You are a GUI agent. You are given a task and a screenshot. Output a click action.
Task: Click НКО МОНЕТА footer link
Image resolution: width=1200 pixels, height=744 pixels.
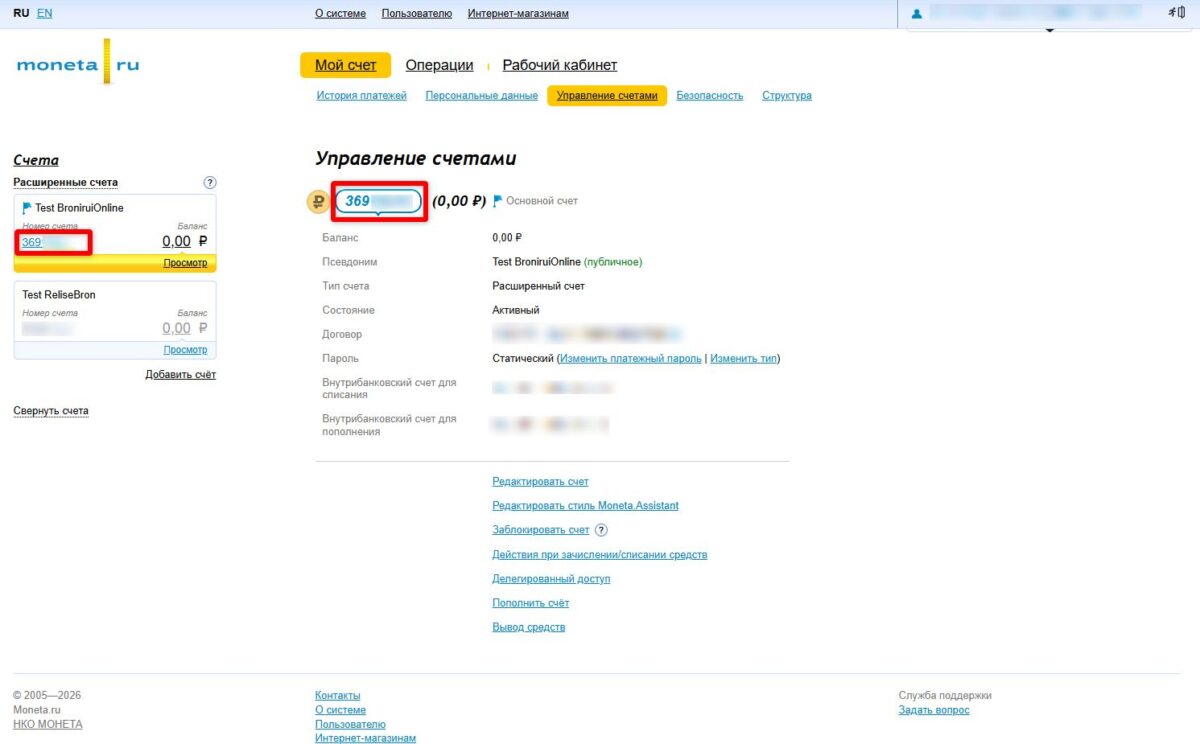tap(48, 724)
